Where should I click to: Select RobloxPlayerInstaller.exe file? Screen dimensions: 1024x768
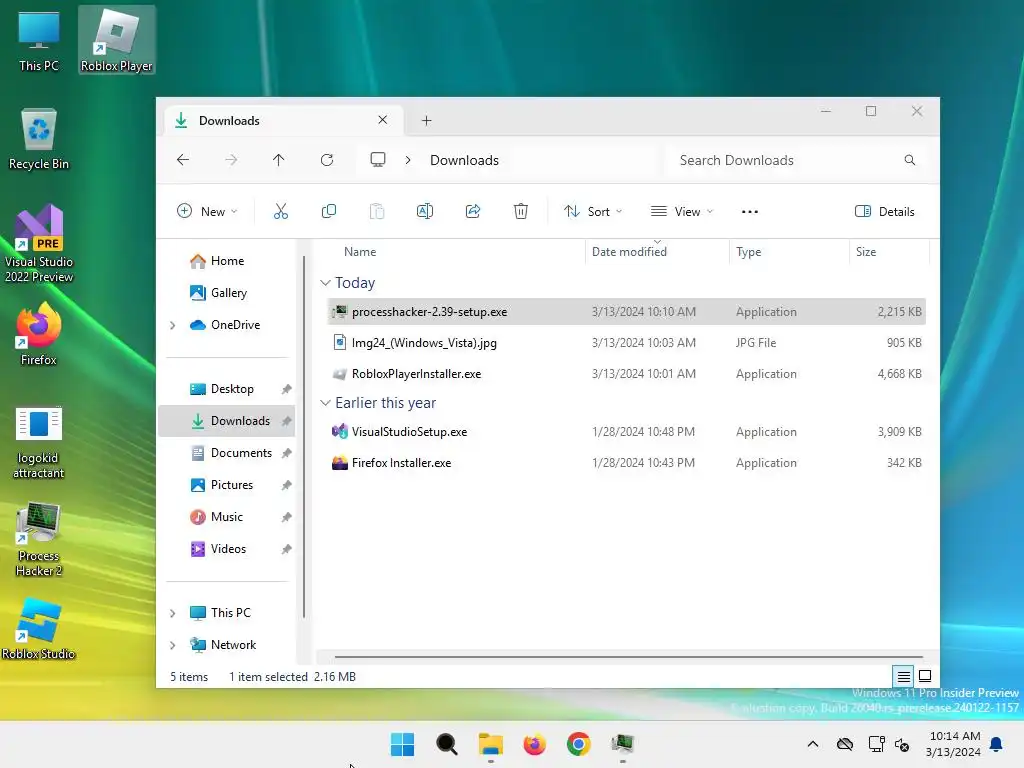[x=626, y=374]
